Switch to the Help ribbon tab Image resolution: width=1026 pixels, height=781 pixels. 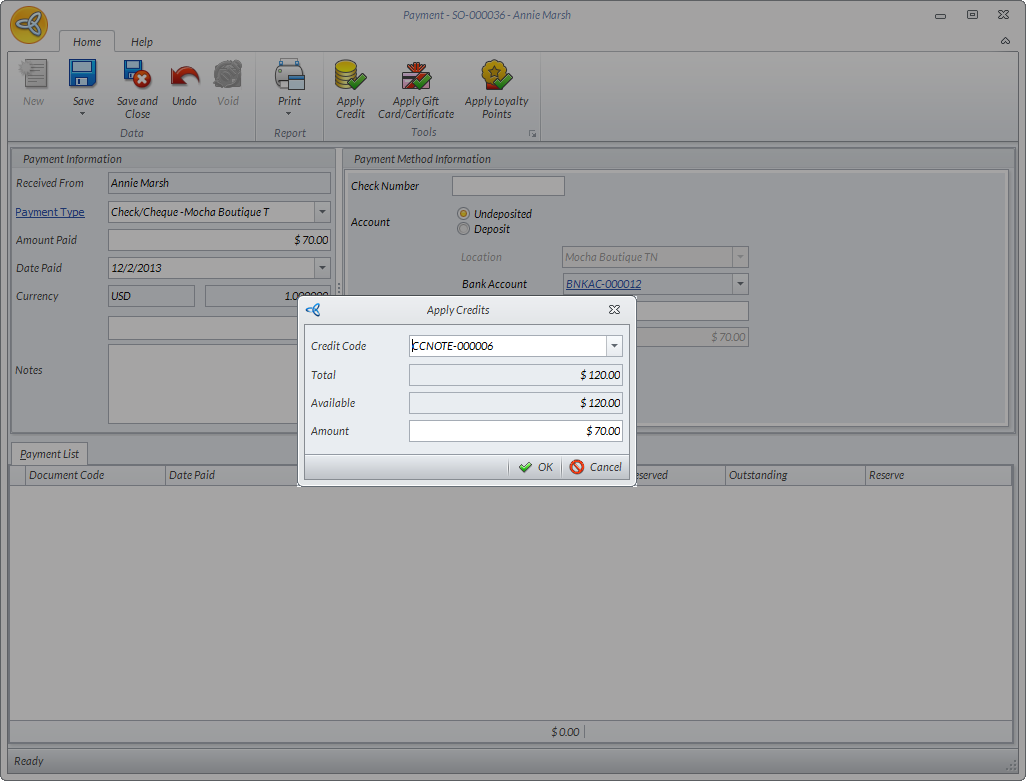click(142, 42)
